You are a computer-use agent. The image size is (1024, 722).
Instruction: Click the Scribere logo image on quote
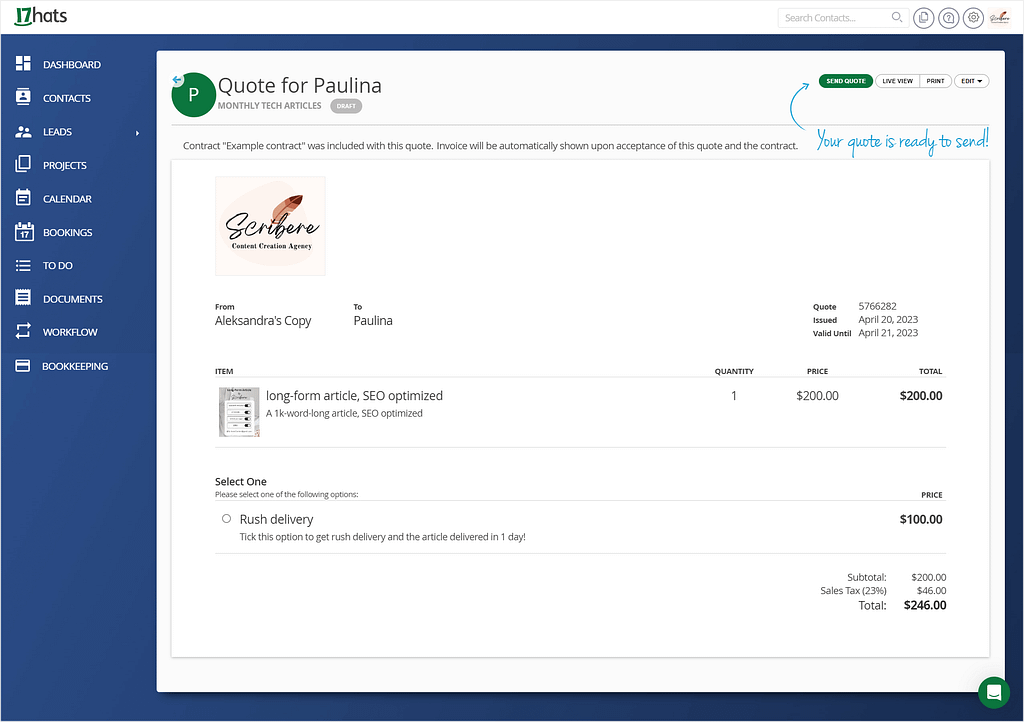[270, 226]
